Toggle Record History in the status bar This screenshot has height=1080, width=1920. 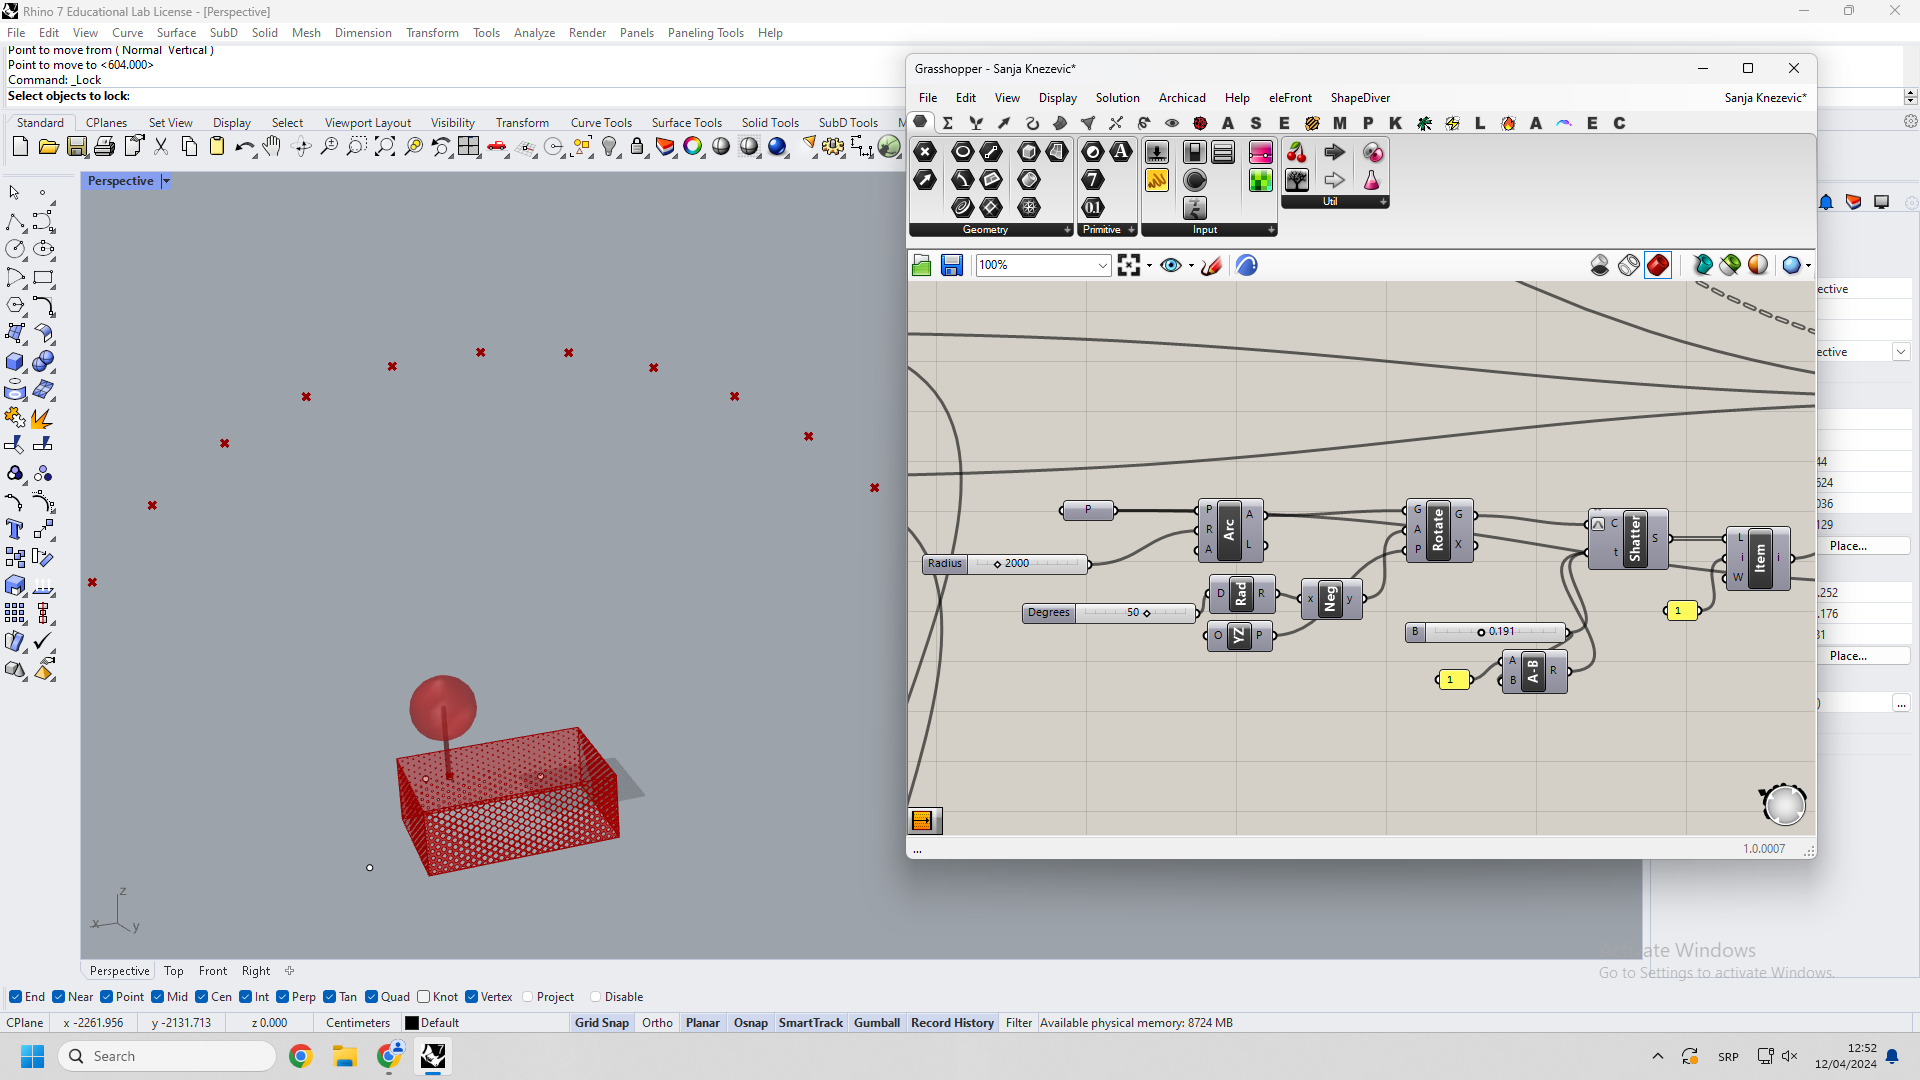pos(952,1023)
